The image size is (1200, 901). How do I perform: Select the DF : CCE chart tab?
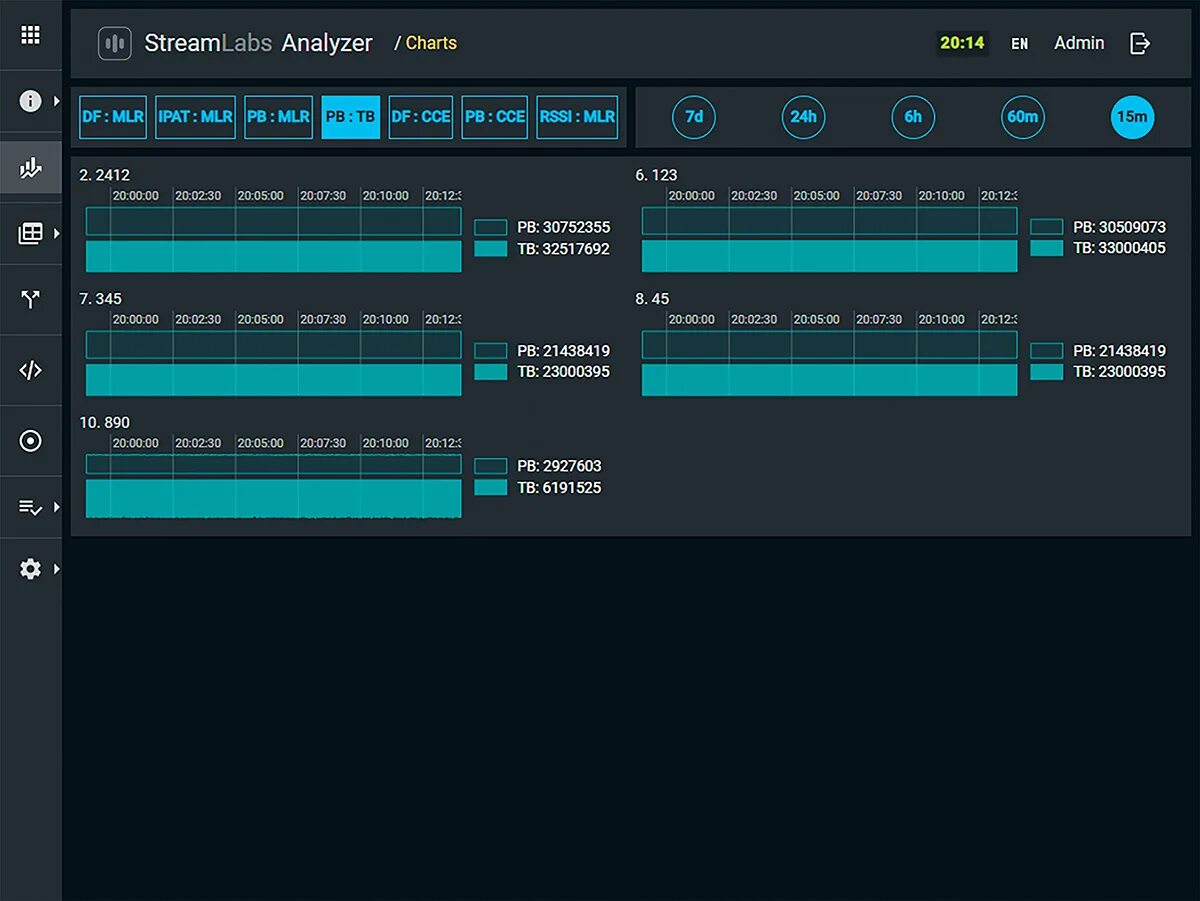420,117
